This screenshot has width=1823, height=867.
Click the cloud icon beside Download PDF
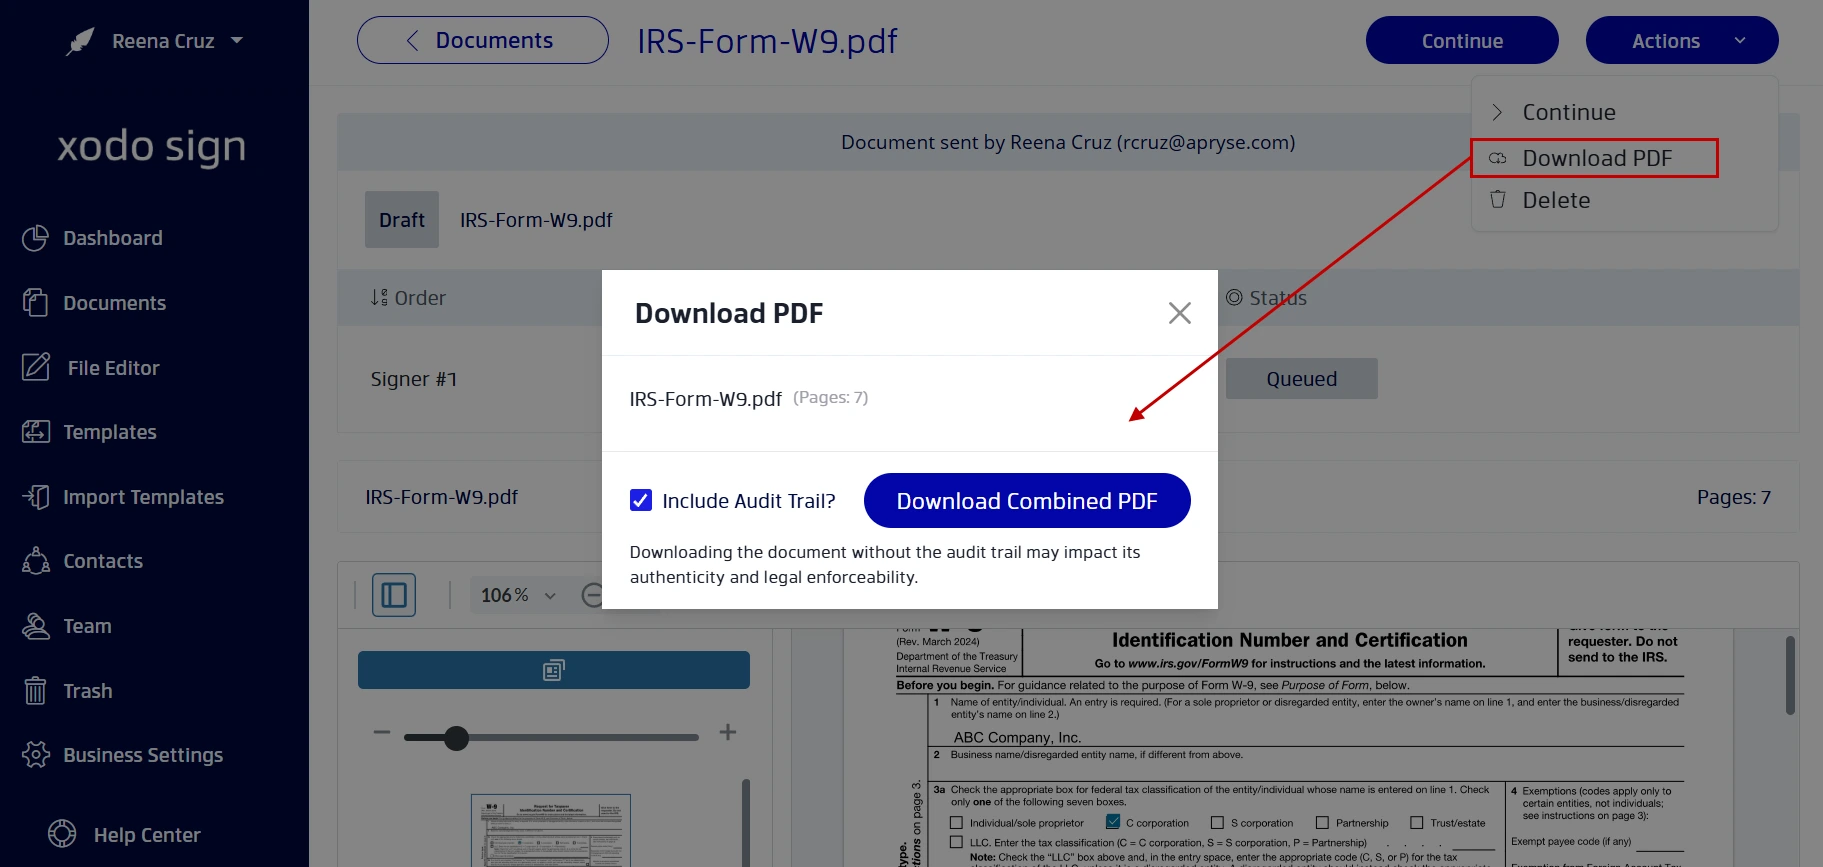[x=1497, y=158]
